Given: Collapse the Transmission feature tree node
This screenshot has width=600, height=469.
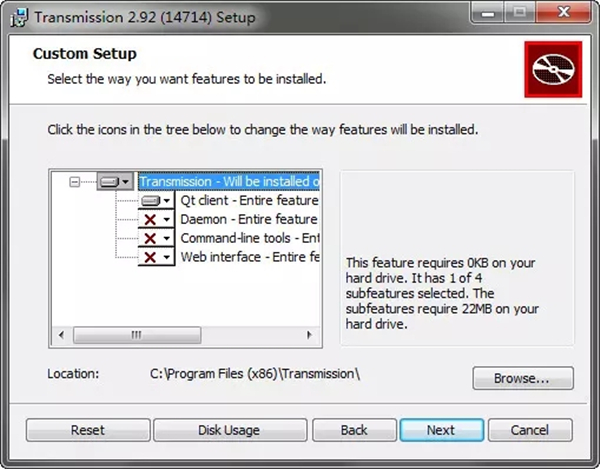Looking at the screenshot, I should pos(74,182).
